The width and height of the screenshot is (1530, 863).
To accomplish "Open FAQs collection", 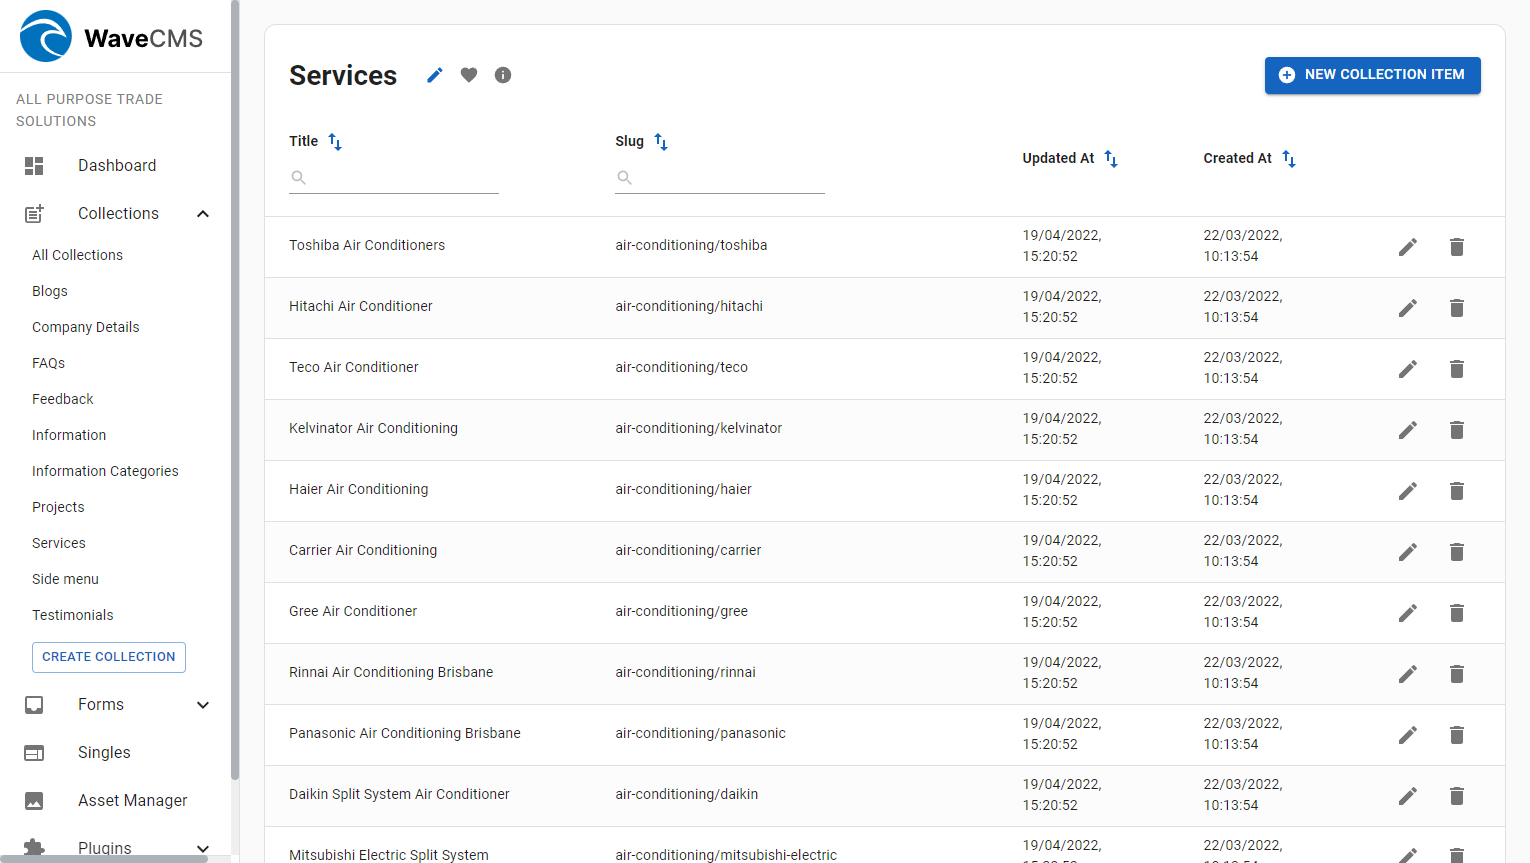I will tap(48, 363).
